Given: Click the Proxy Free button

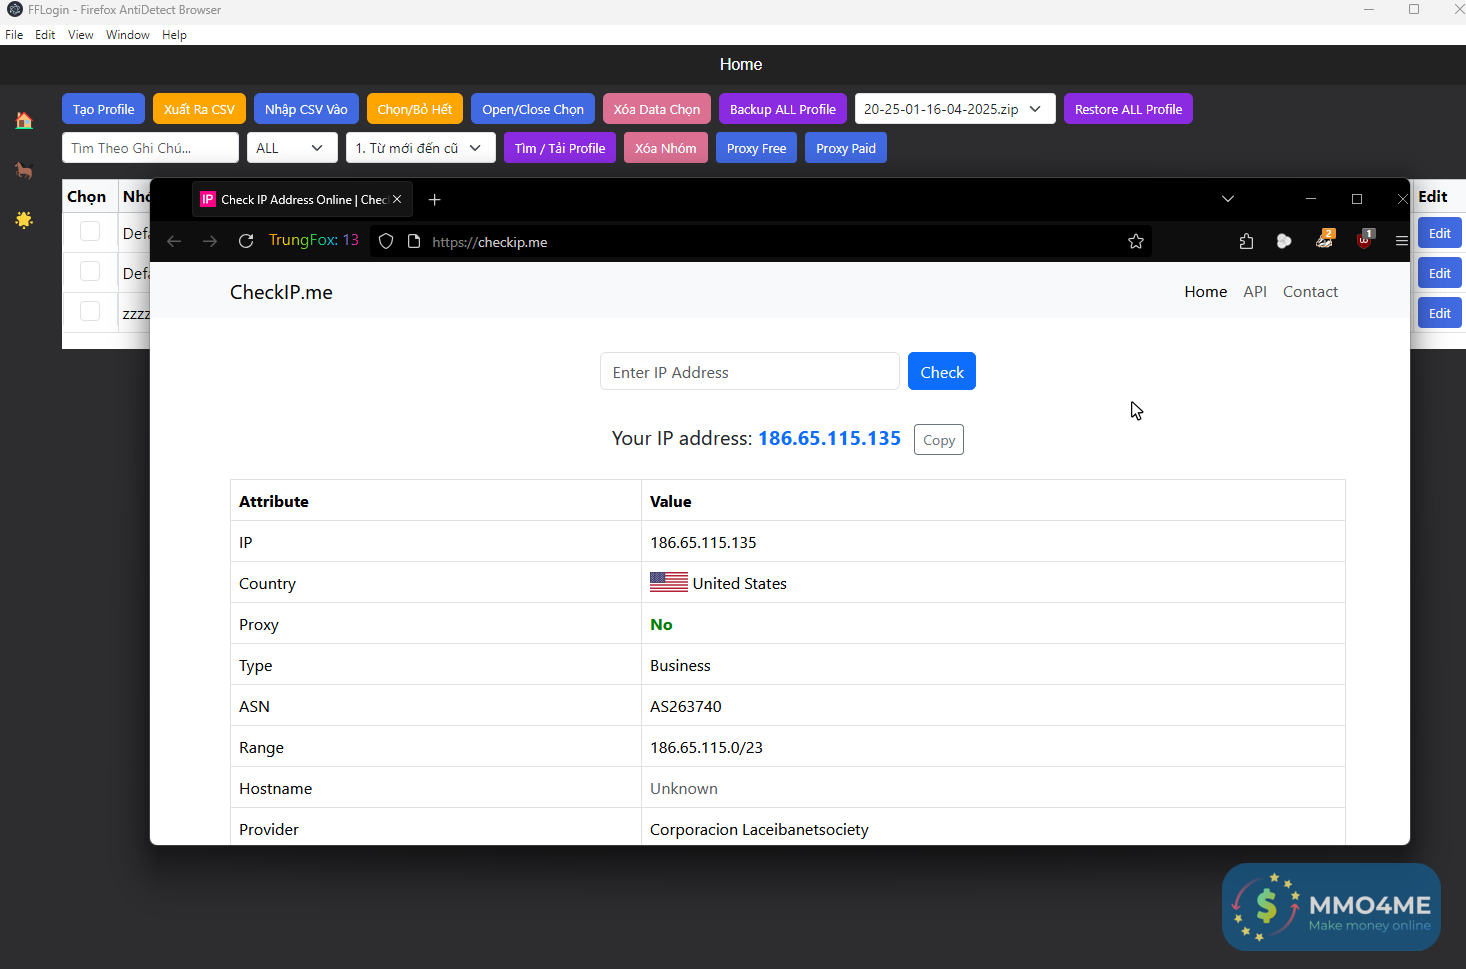Looking at the screenshot, I should [x=756, y=148].
